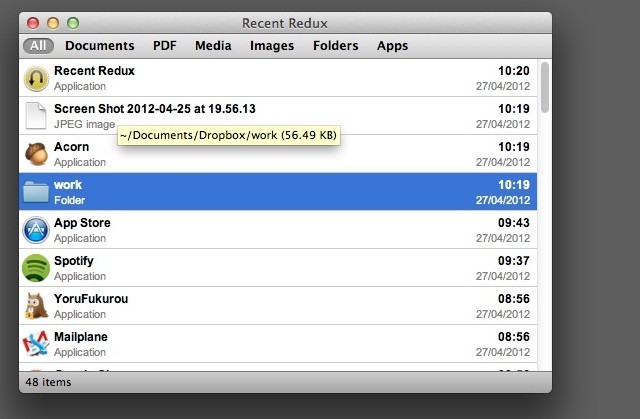Click the Recent Redux window title
Image resolution: width=640 pixels, height=419 pixels.
(x=284, y=23)
